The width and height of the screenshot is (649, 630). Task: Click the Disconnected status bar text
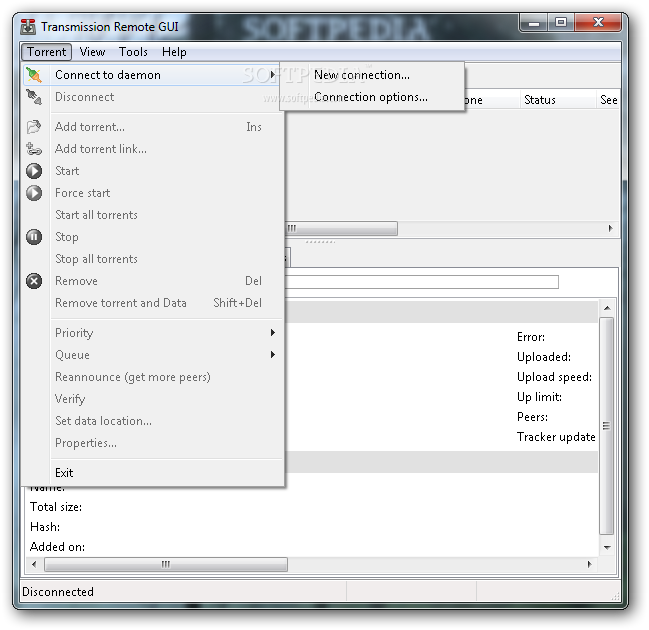tap(58, 592)
